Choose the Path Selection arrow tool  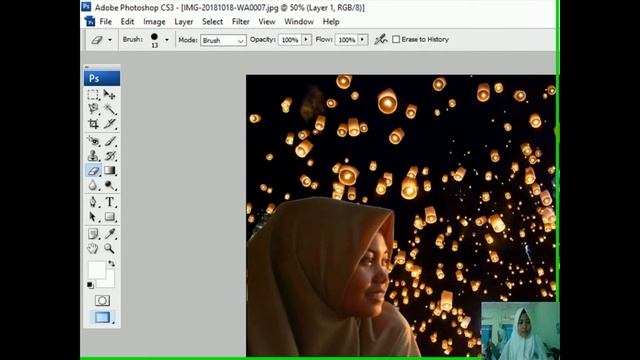[x=93, y=216]
